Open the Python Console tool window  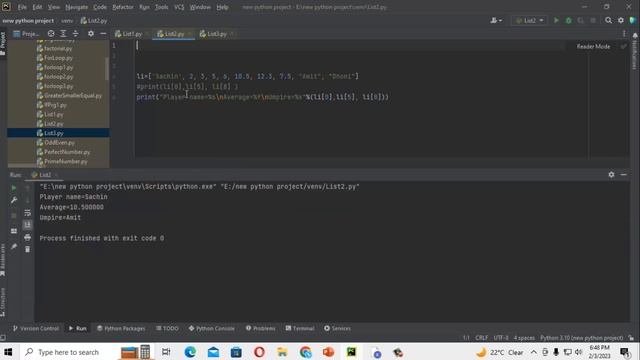tap(211, 328)
